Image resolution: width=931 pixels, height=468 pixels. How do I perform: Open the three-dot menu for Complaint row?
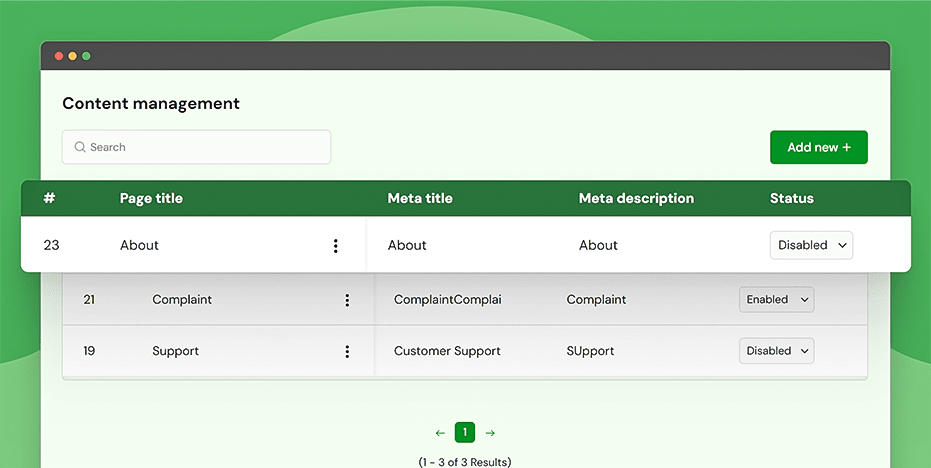click(x=347, y=300)
